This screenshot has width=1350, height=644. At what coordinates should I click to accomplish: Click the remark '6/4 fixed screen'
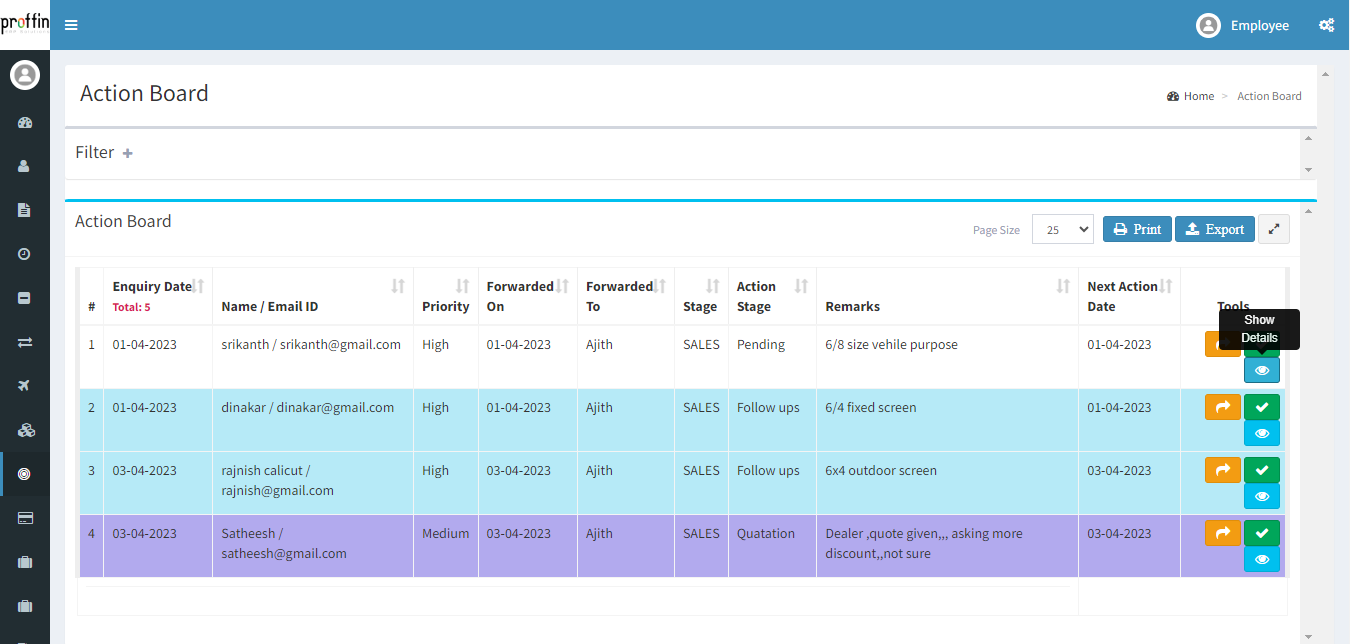click(x=870, y=407)
